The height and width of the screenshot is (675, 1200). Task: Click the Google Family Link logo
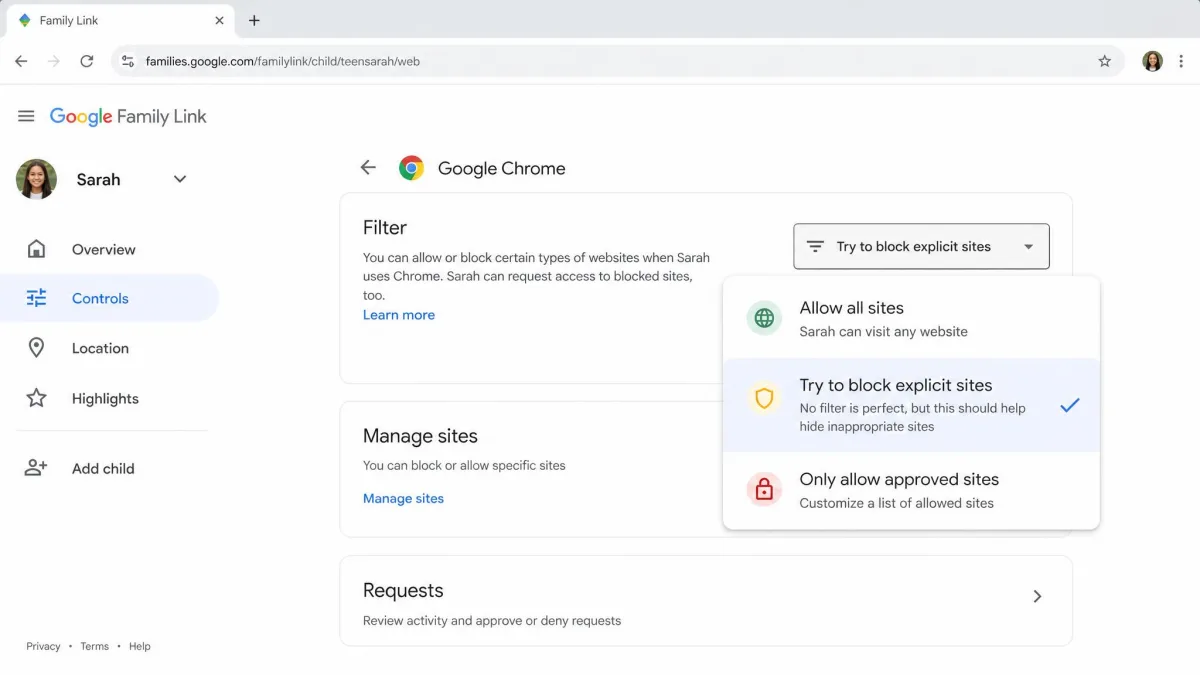(128, 117)
